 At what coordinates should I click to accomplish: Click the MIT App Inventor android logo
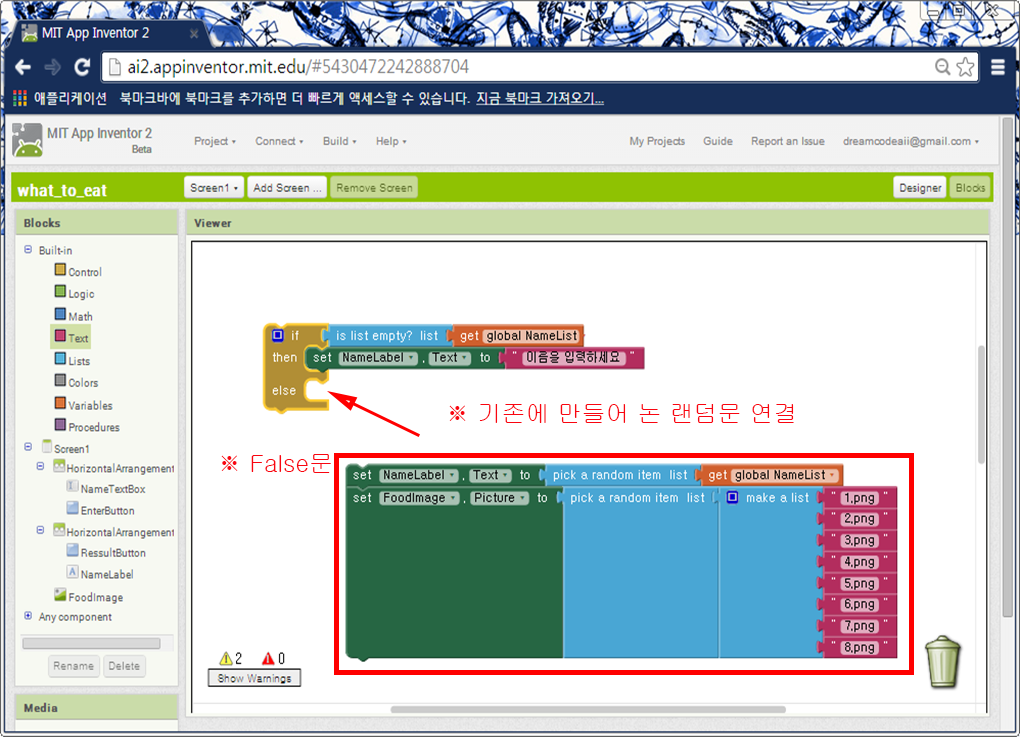point(27,140)
